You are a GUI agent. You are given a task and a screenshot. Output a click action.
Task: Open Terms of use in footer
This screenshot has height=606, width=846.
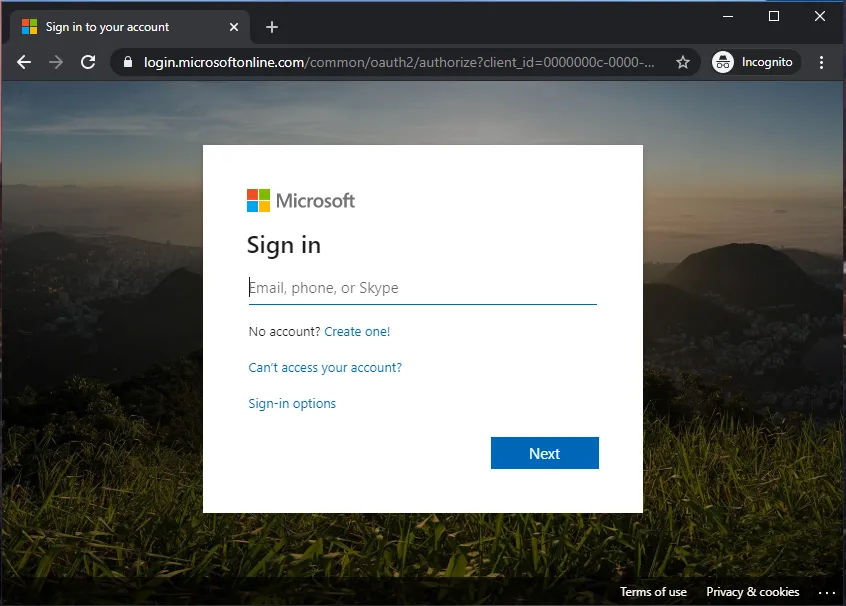(x=653, y=592)
